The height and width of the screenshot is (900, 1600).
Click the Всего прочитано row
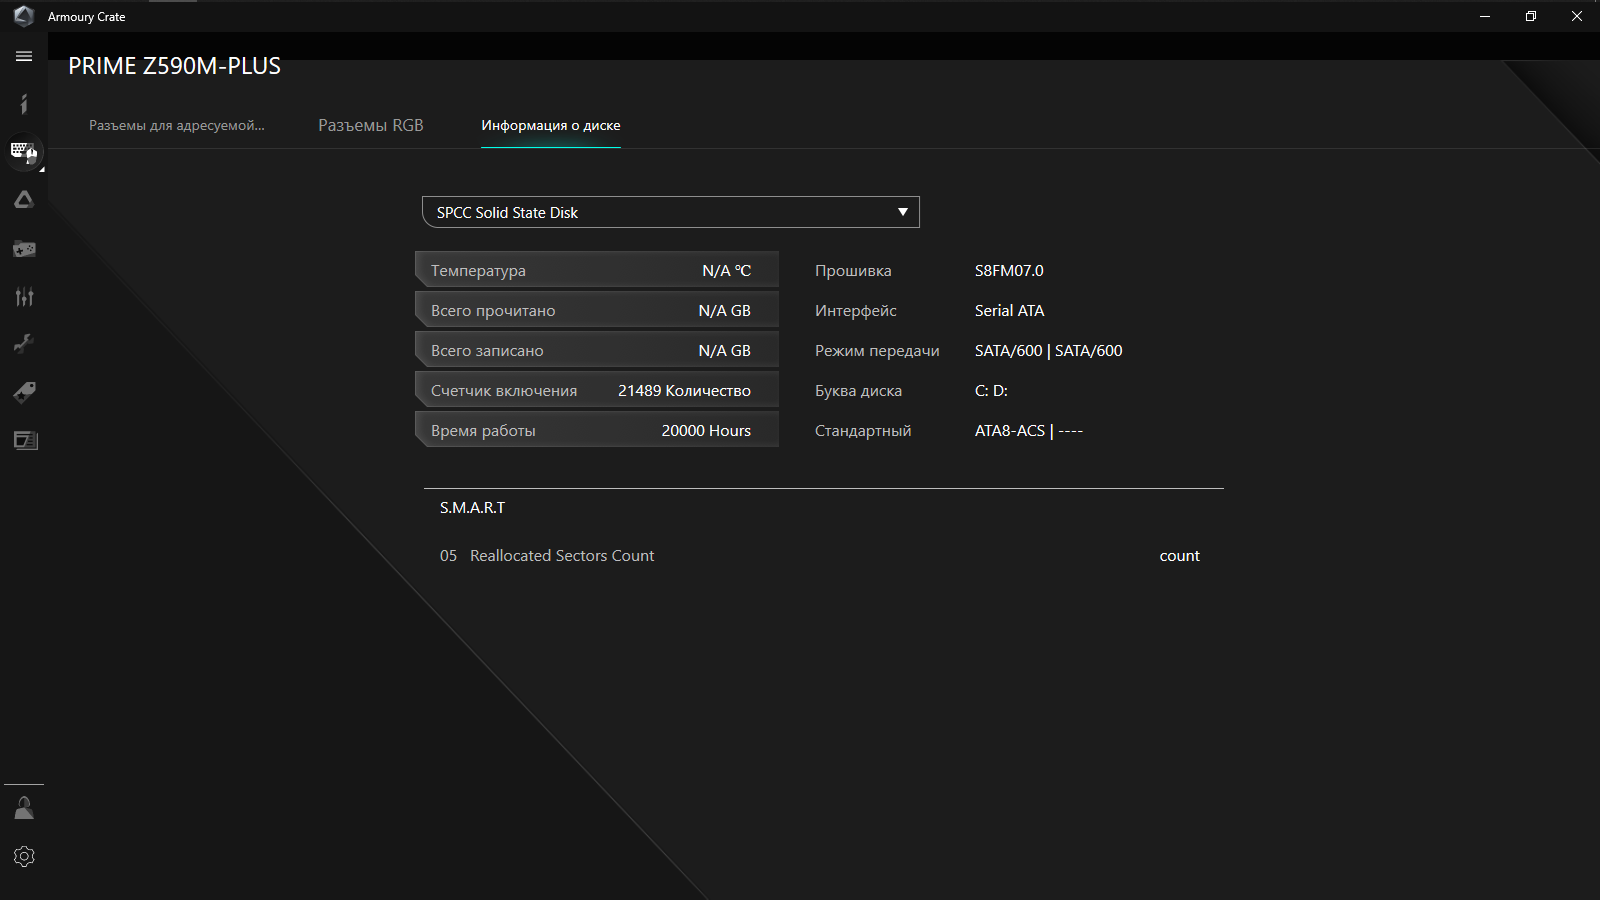[x=597, y=310]
